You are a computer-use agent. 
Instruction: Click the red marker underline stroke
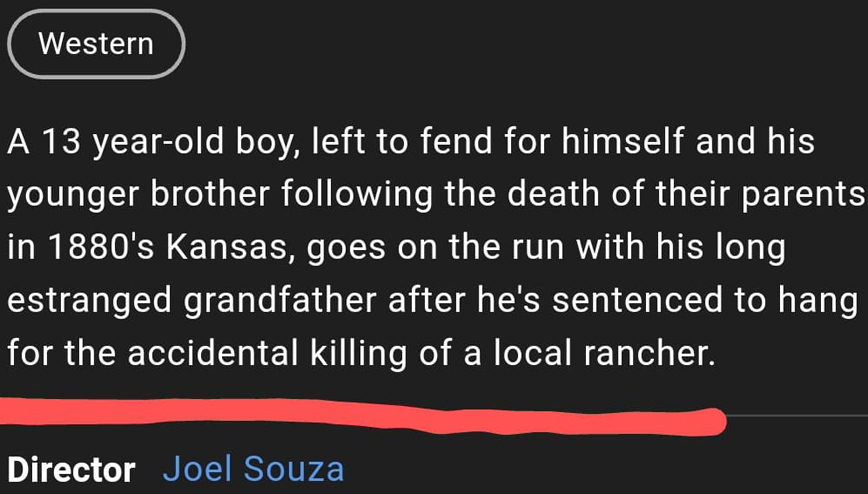tap(360, 415)
